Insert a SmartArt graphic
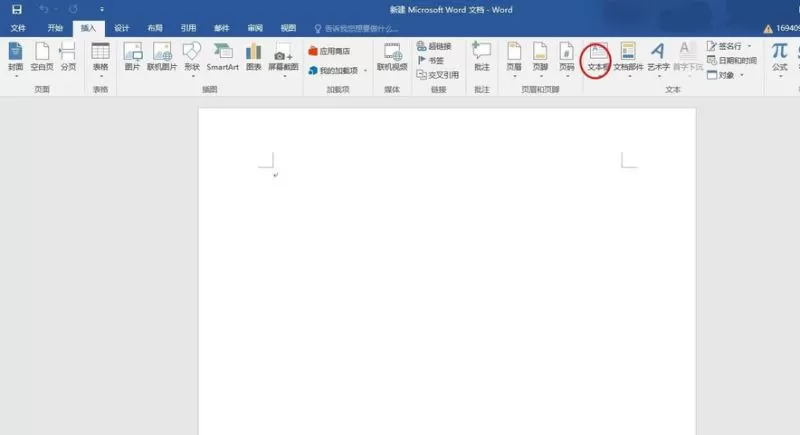 pos(222,57)
